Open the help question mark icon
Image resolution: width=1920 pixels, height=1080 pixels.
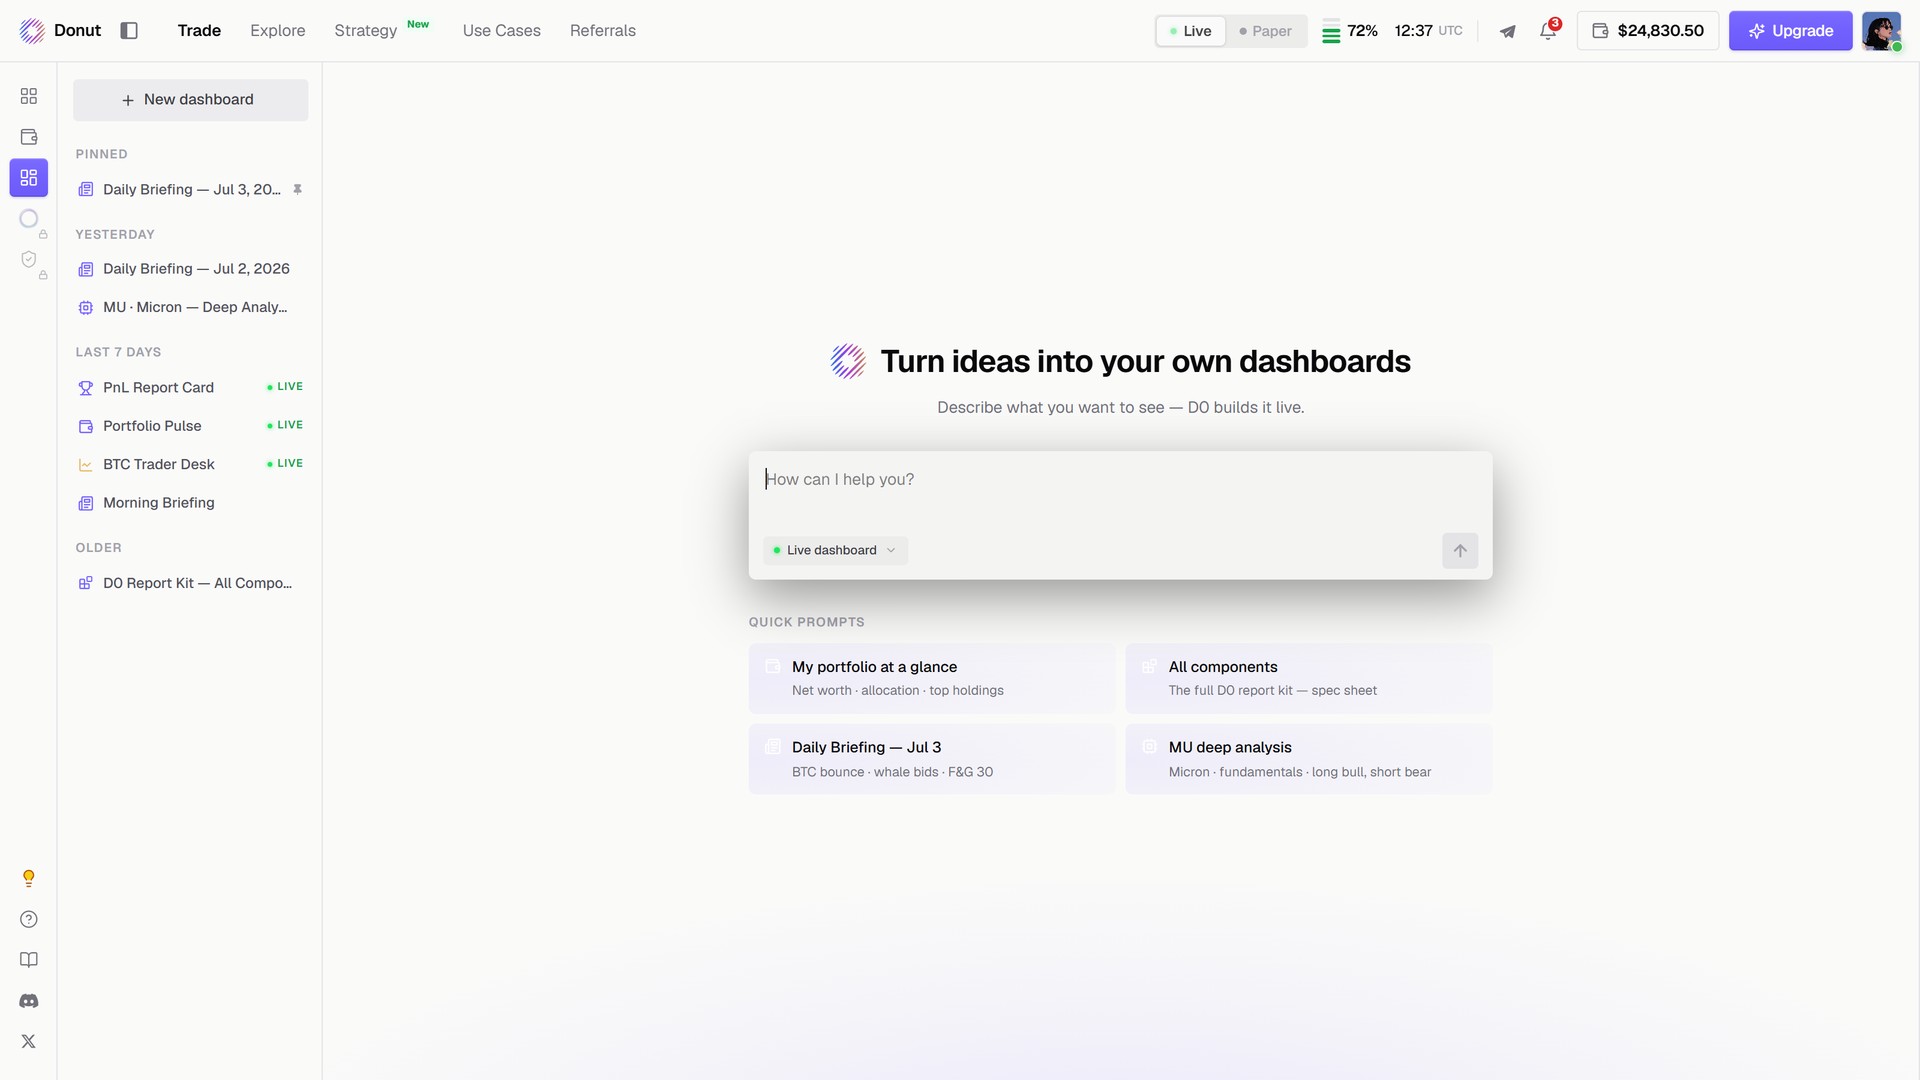coord(29,919)
